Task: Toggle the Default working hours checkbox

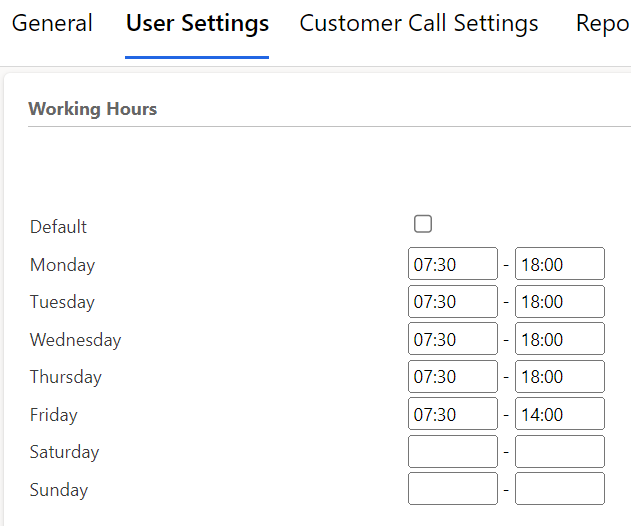Action: tap(423, 224)
